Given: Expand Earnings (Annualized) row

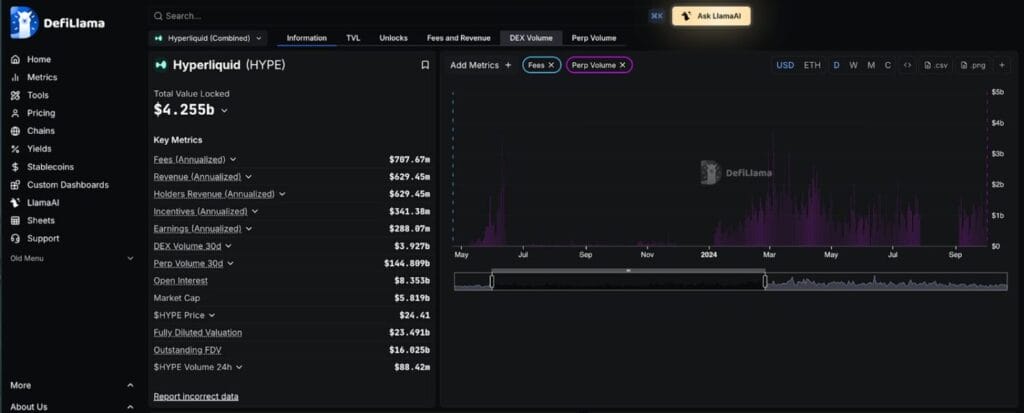Looking at the screenshot, I should 249,229.
